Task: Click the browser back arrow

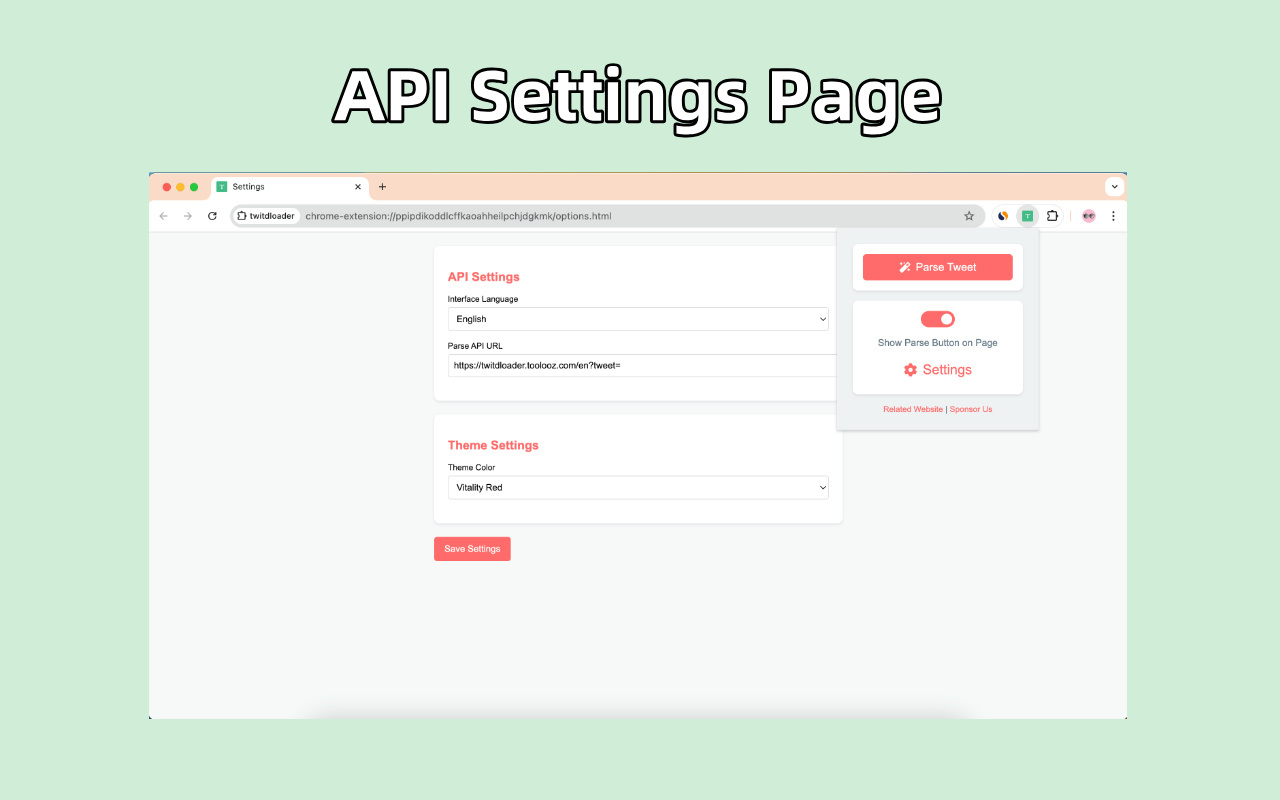Action: tap(164, 216)
